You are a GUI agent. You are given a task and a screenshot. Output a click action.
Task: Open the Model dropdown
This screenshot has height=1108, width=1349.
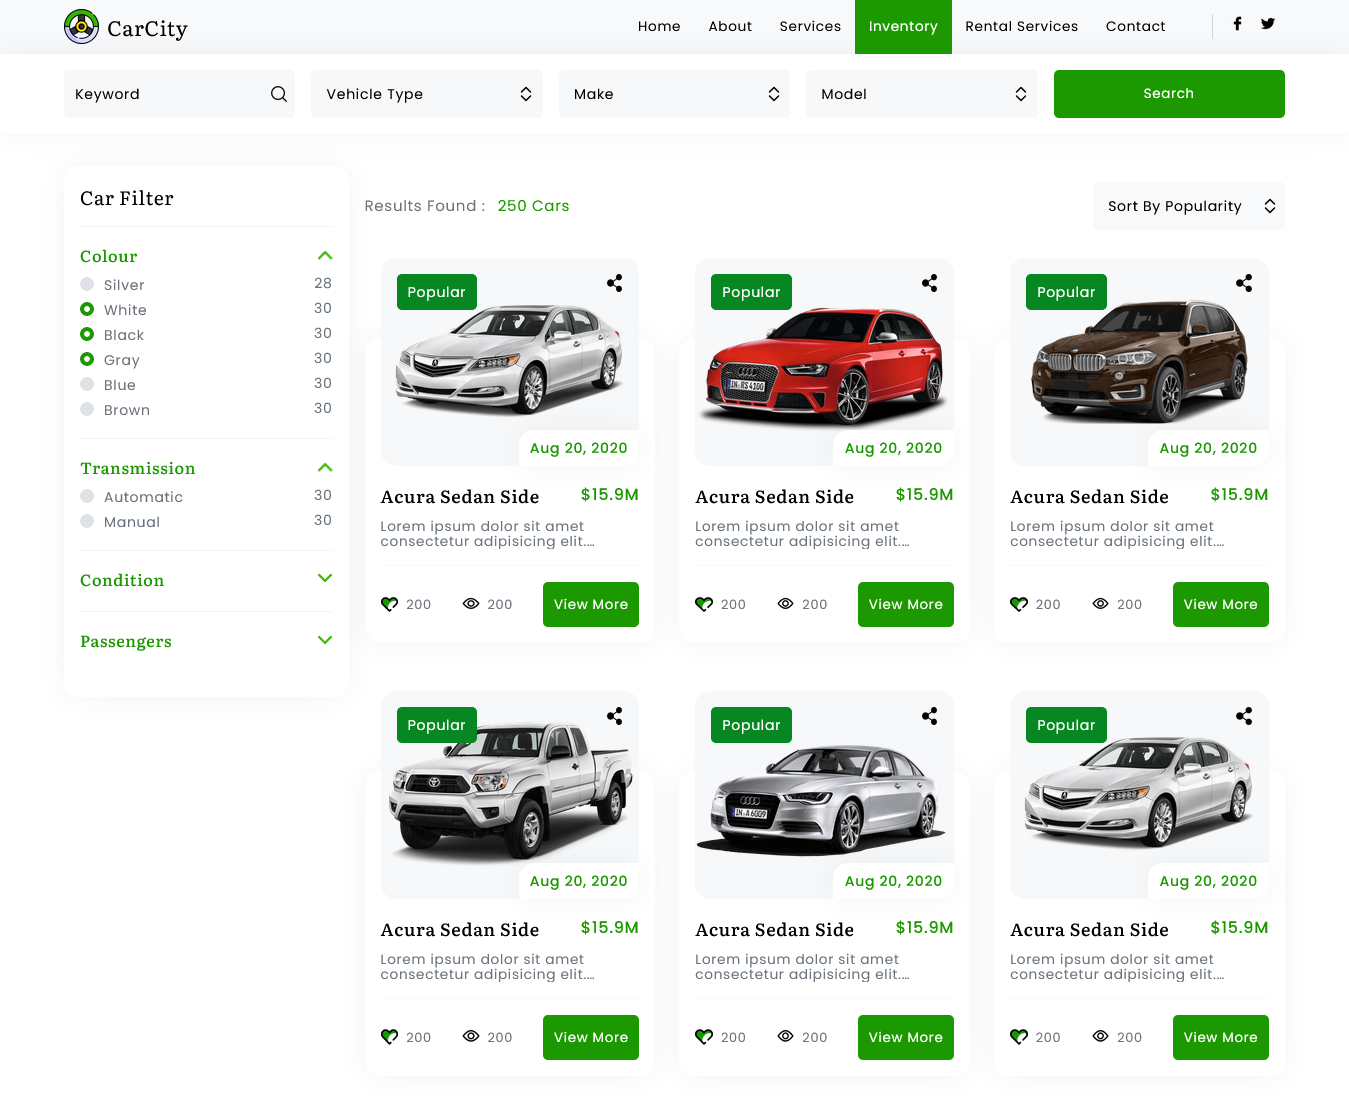[x=922, y=94]
